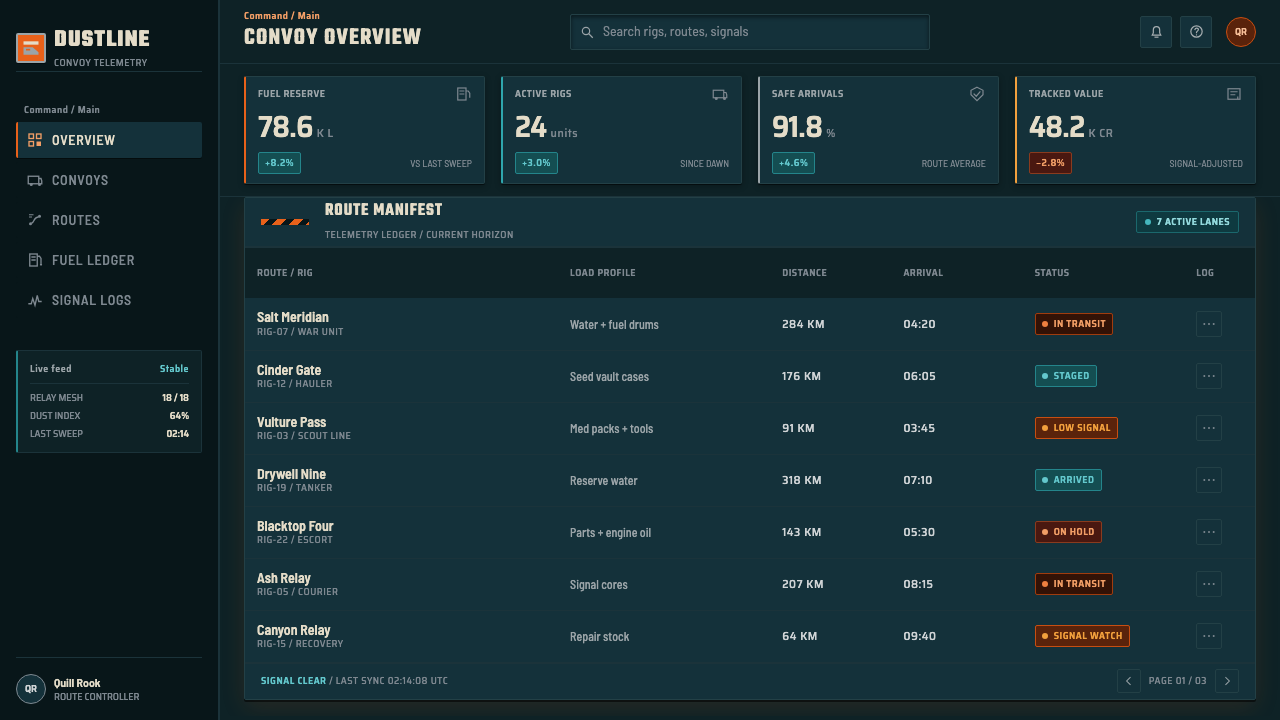Click the 78.6 fuel reserve value
The height and width of the screenshot is (720, 1280).
pos(285,127)
